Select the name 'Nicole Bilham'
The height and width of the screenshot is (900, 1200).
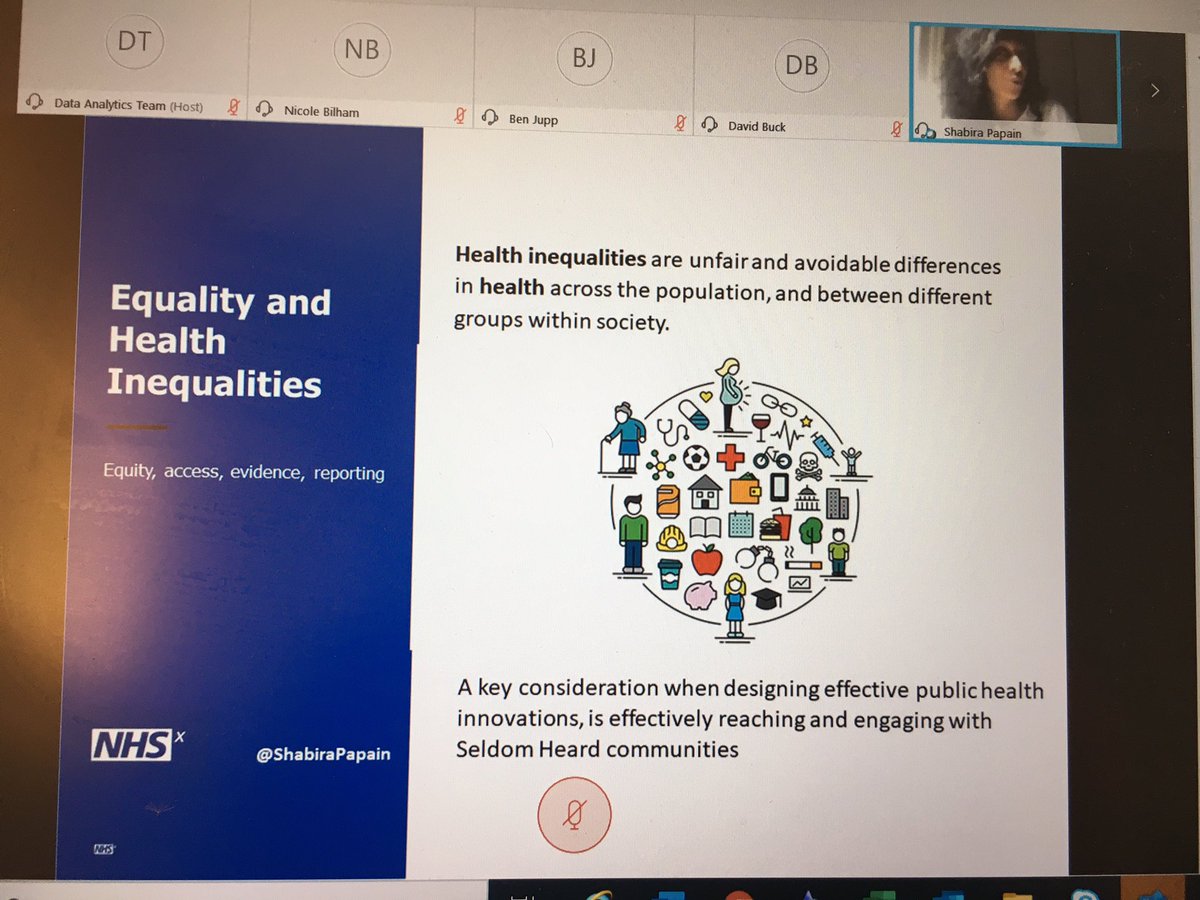click(321, 112)
